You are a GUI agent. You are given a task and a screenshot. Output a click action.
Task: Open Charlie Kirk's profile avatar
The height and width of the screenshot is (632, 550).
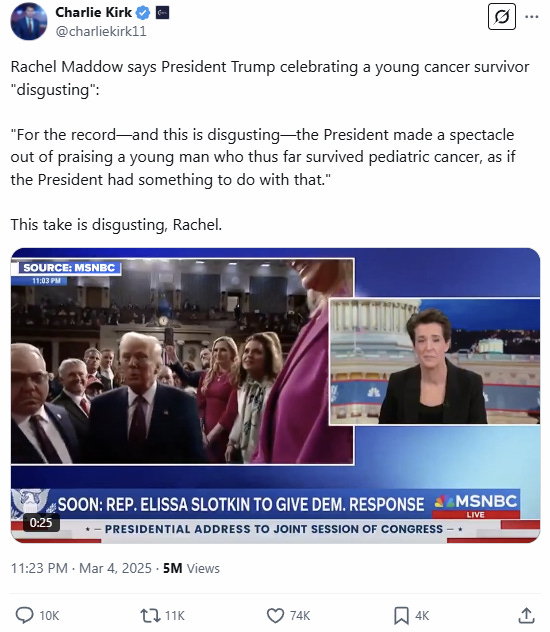click(x=29, y=21)
